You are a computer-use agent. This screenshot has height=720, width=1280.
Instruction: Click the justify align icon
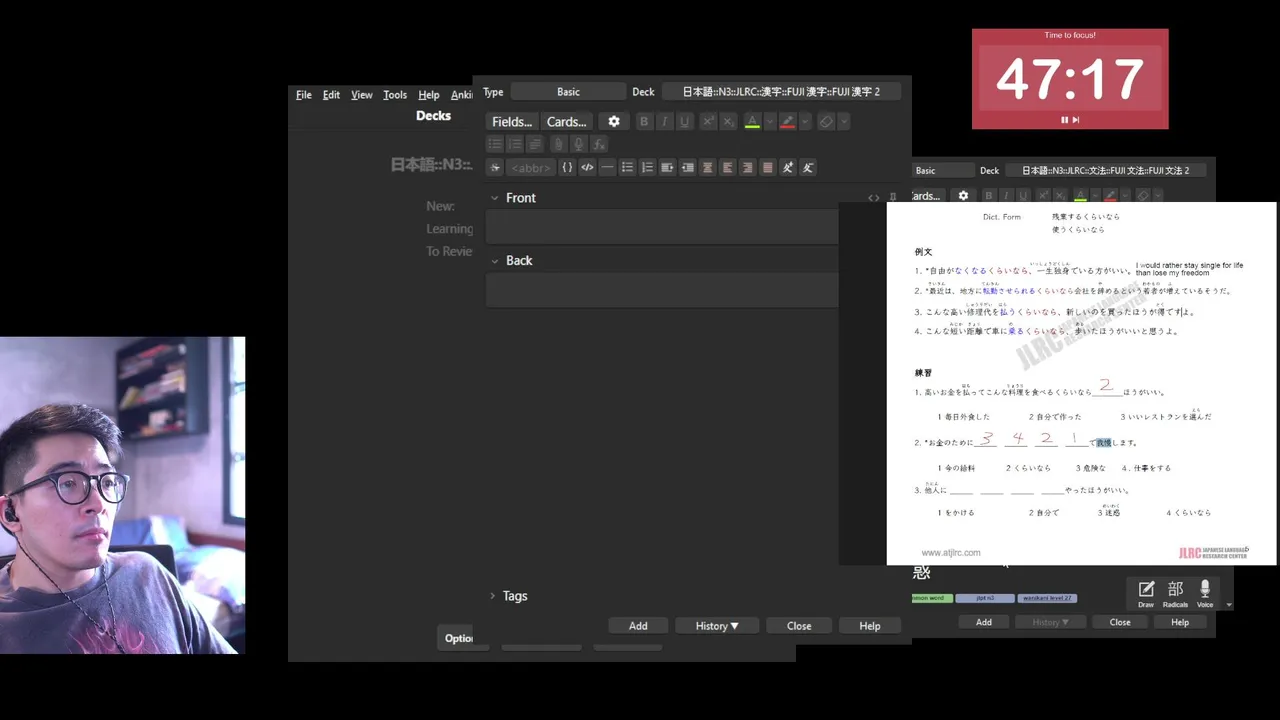[x=767, y=167]
